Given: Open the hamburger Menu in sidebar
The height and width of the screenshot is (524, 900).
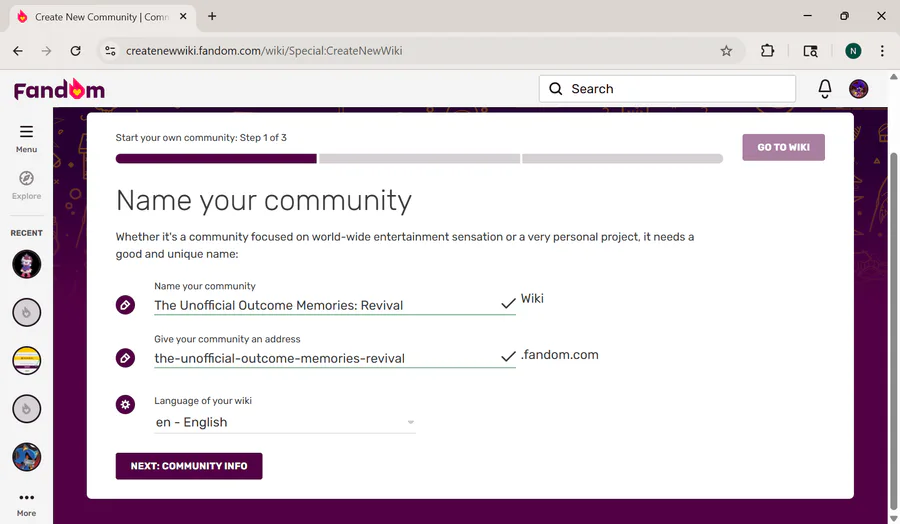Looking at the screenshot, I should point(26,138).
